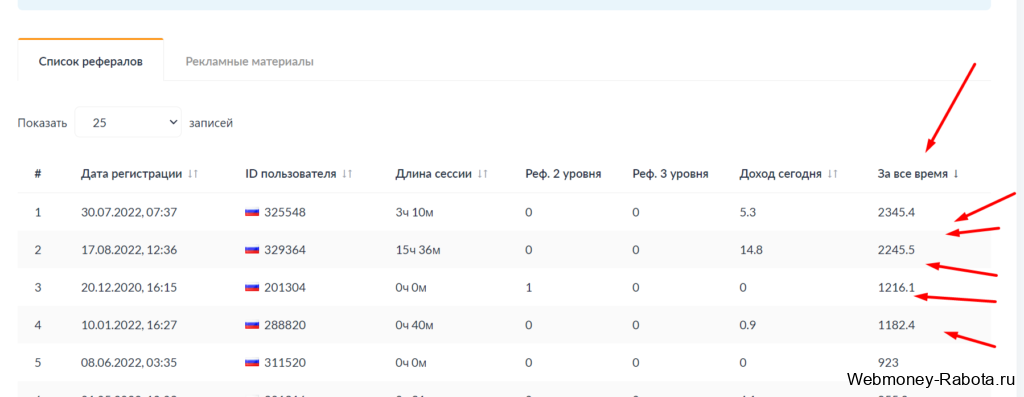The height and width of the screenshot is (397, 1024).
Task: Sort by Длина сессии column
Action: point(441,174)
